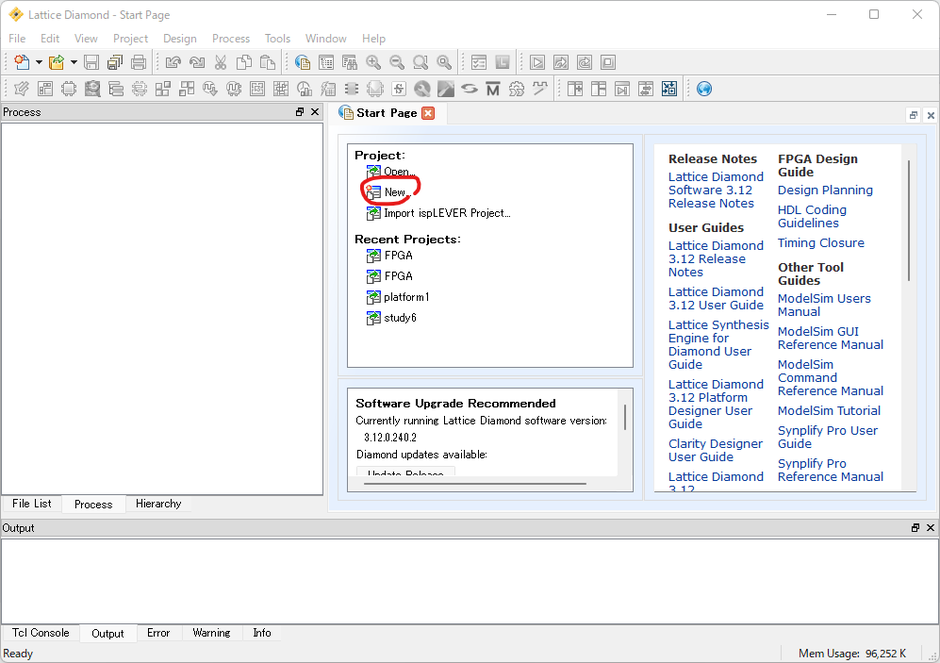Switch to the Hierarchy tab
This screenshot has width=940, height=663.
158,504
